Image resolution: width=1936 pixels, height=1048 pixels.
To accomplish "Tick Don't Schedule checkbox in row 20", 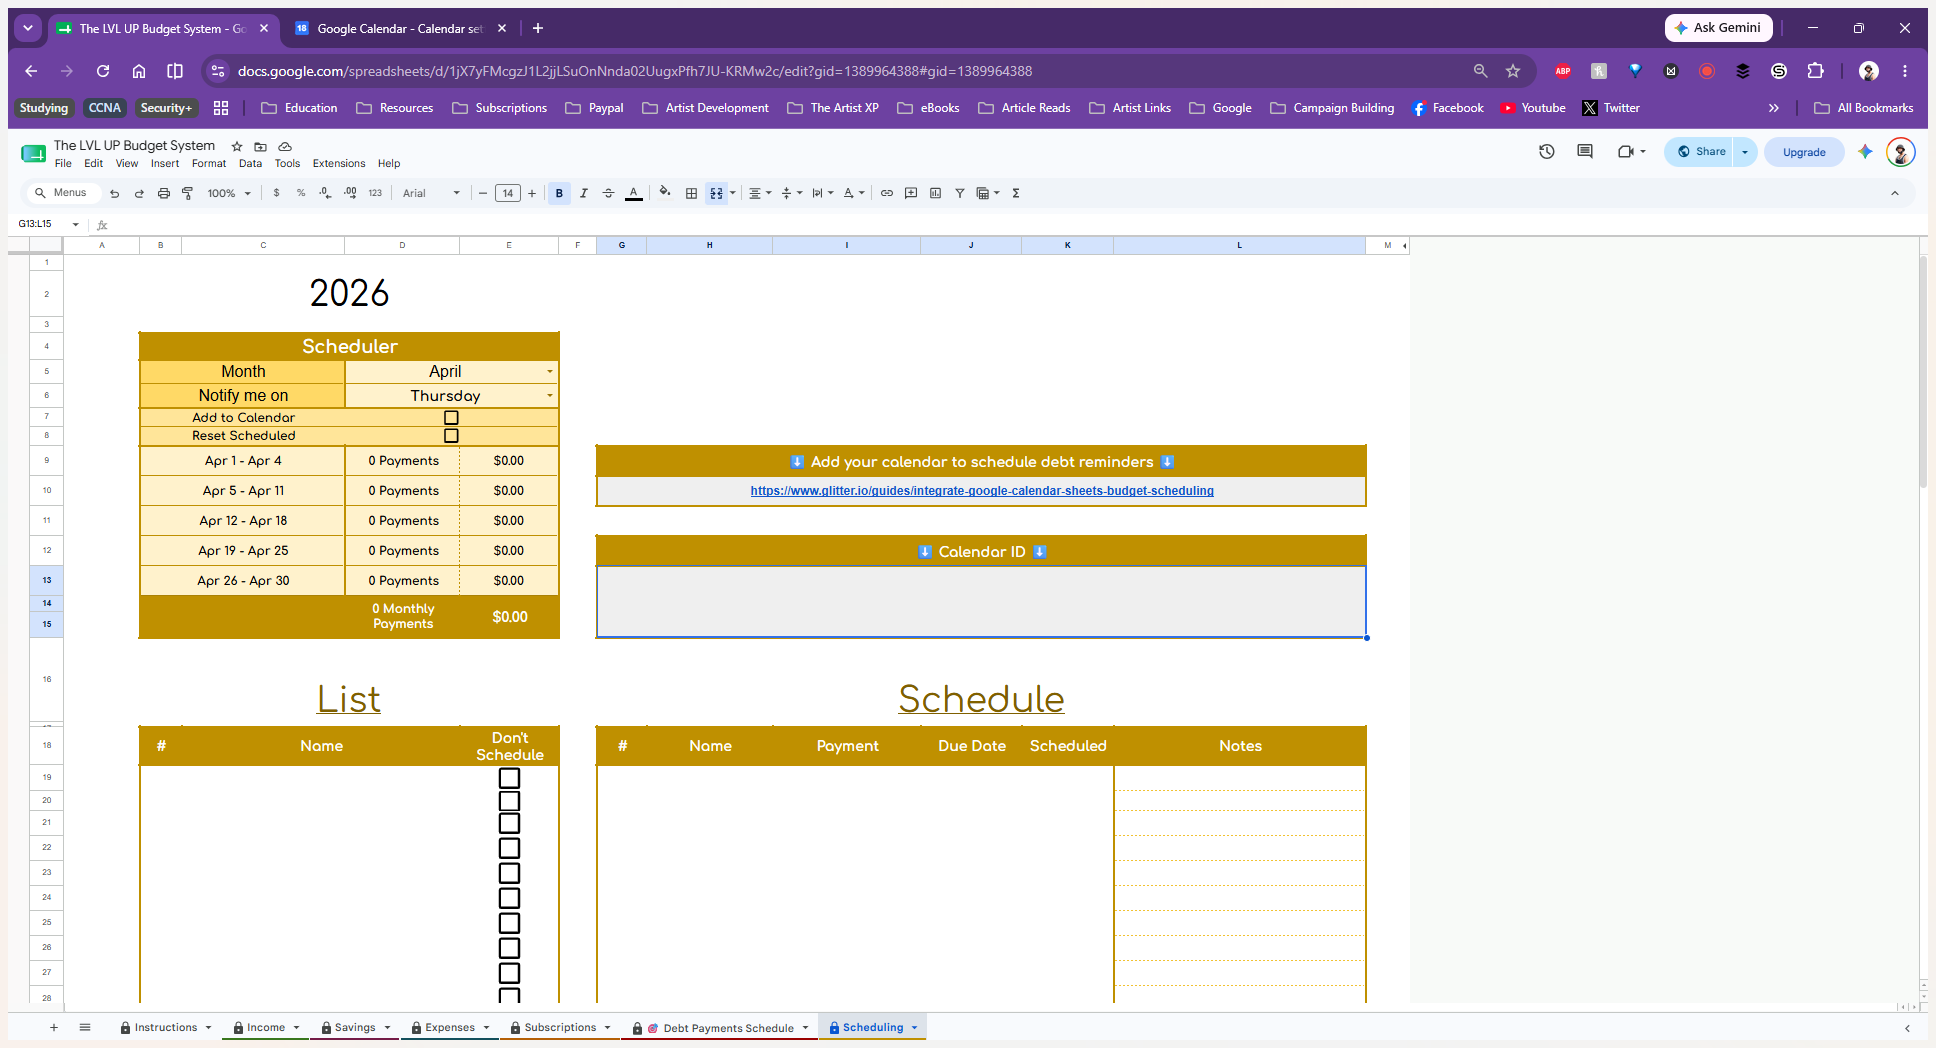I will (x=509, y=801).
